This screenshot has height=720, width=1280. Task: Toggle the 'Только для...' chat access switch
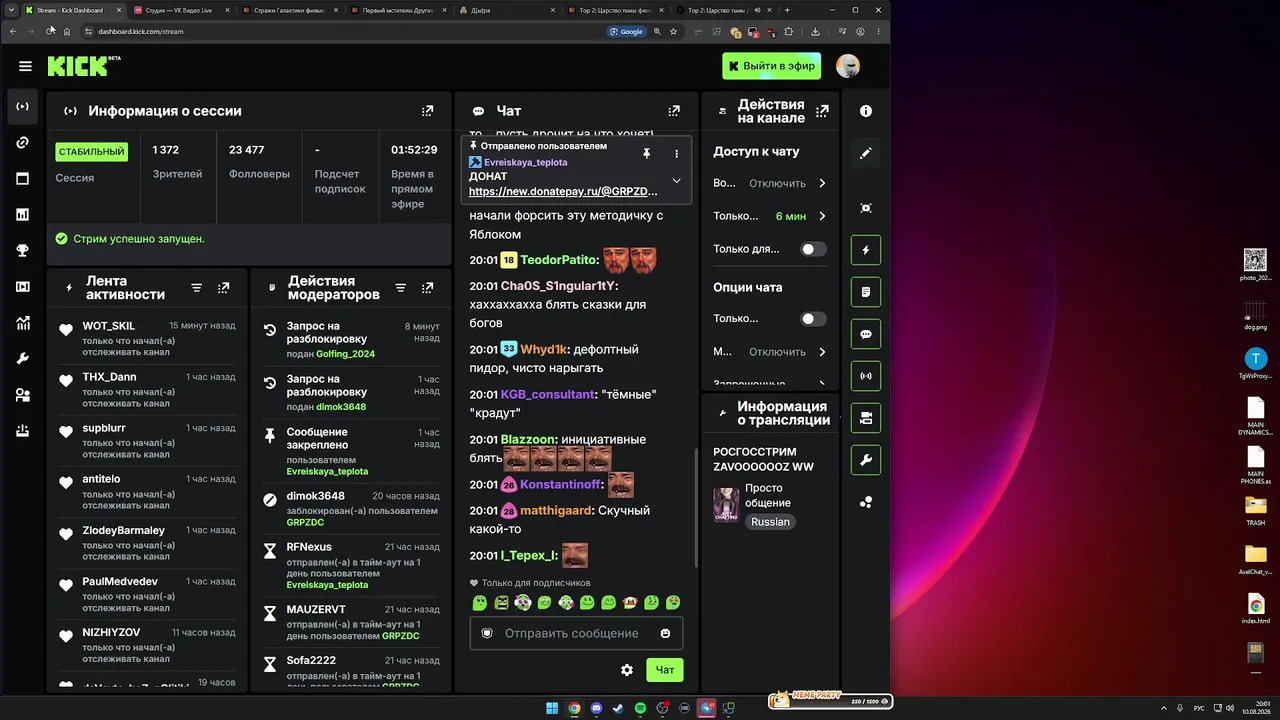point(814,249)
